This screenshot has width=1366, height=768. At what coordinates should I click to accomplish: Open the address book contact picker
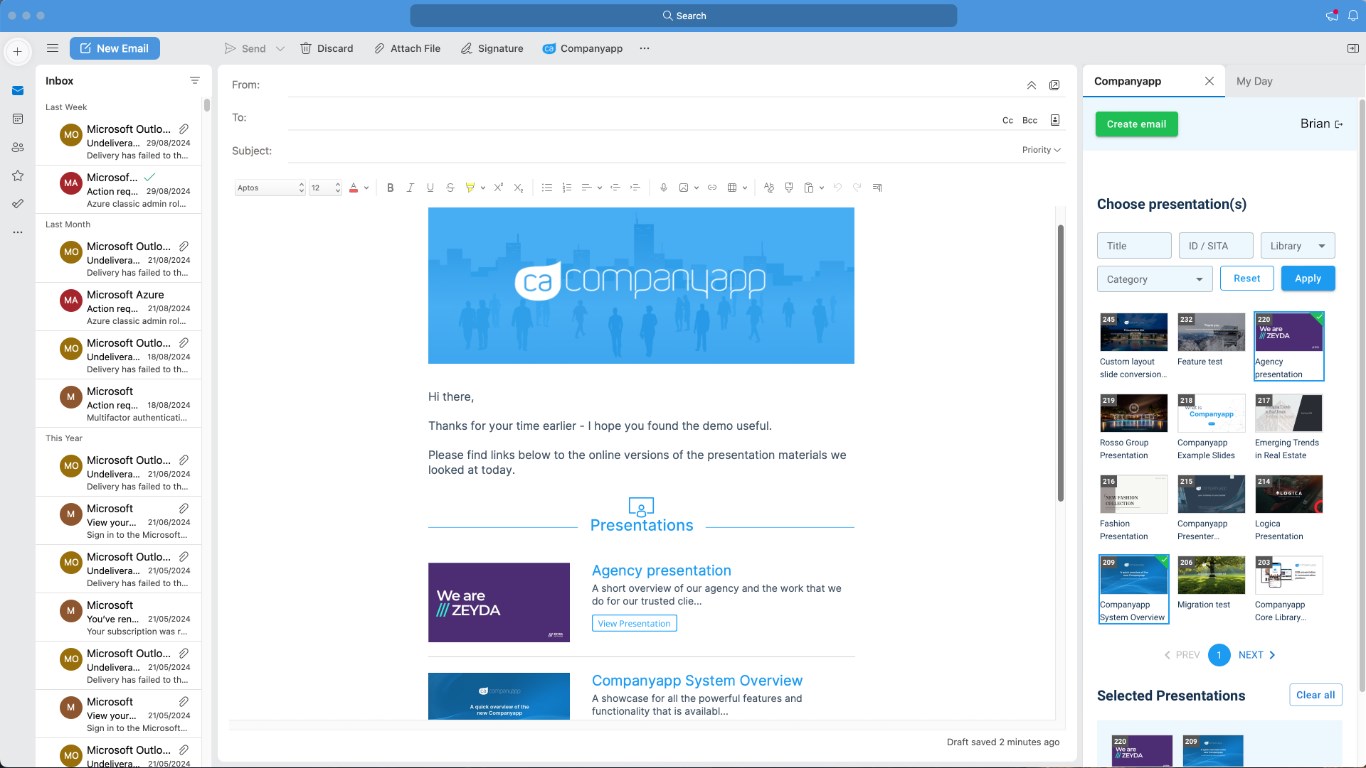pyautogui.click(x=1055, y=120)
